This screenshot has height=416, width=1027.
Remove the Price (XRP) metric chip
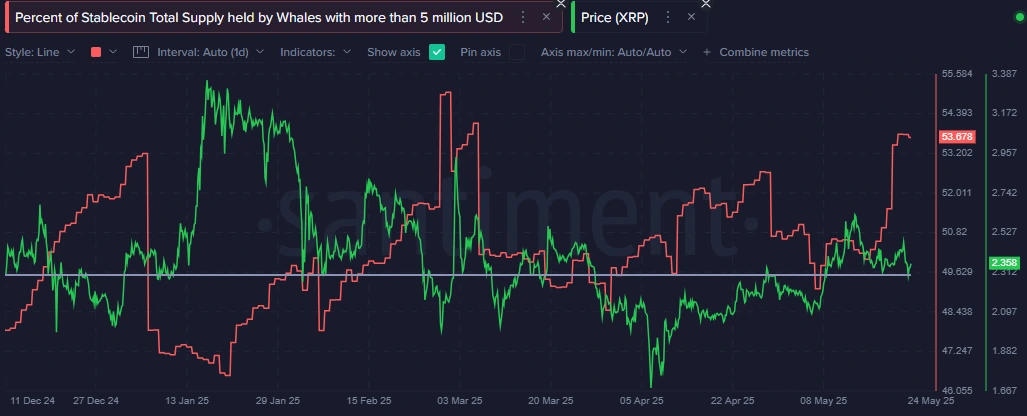coord(691,17)
